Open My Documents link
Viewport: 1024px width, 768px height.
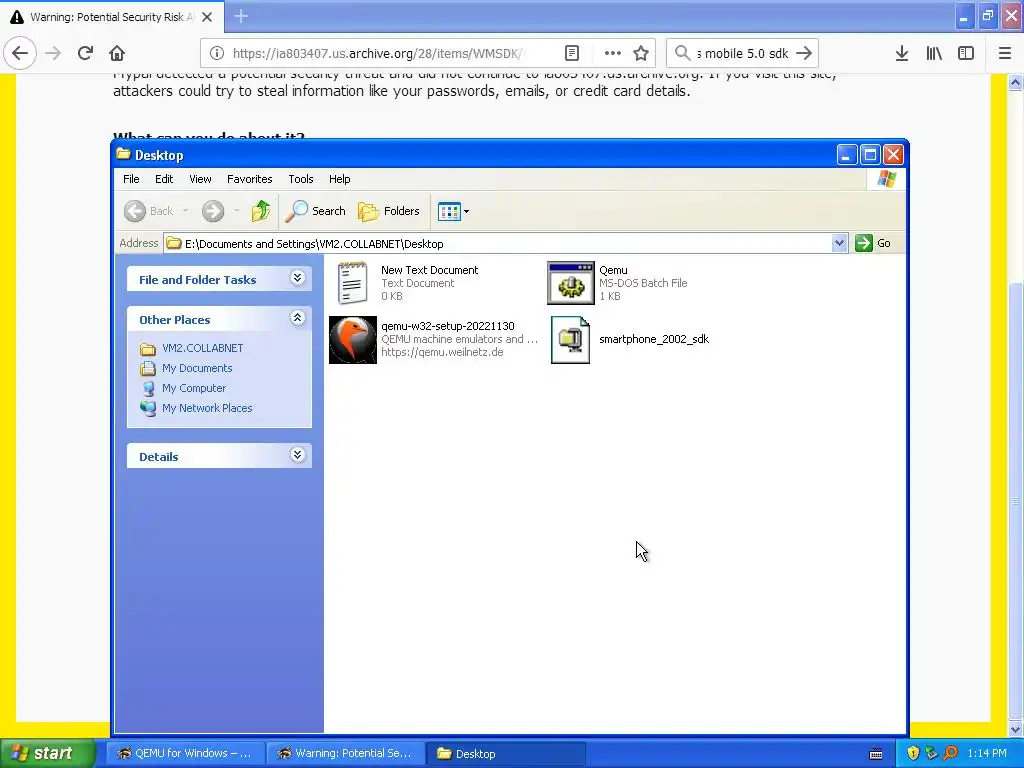[x=197, y=368]
